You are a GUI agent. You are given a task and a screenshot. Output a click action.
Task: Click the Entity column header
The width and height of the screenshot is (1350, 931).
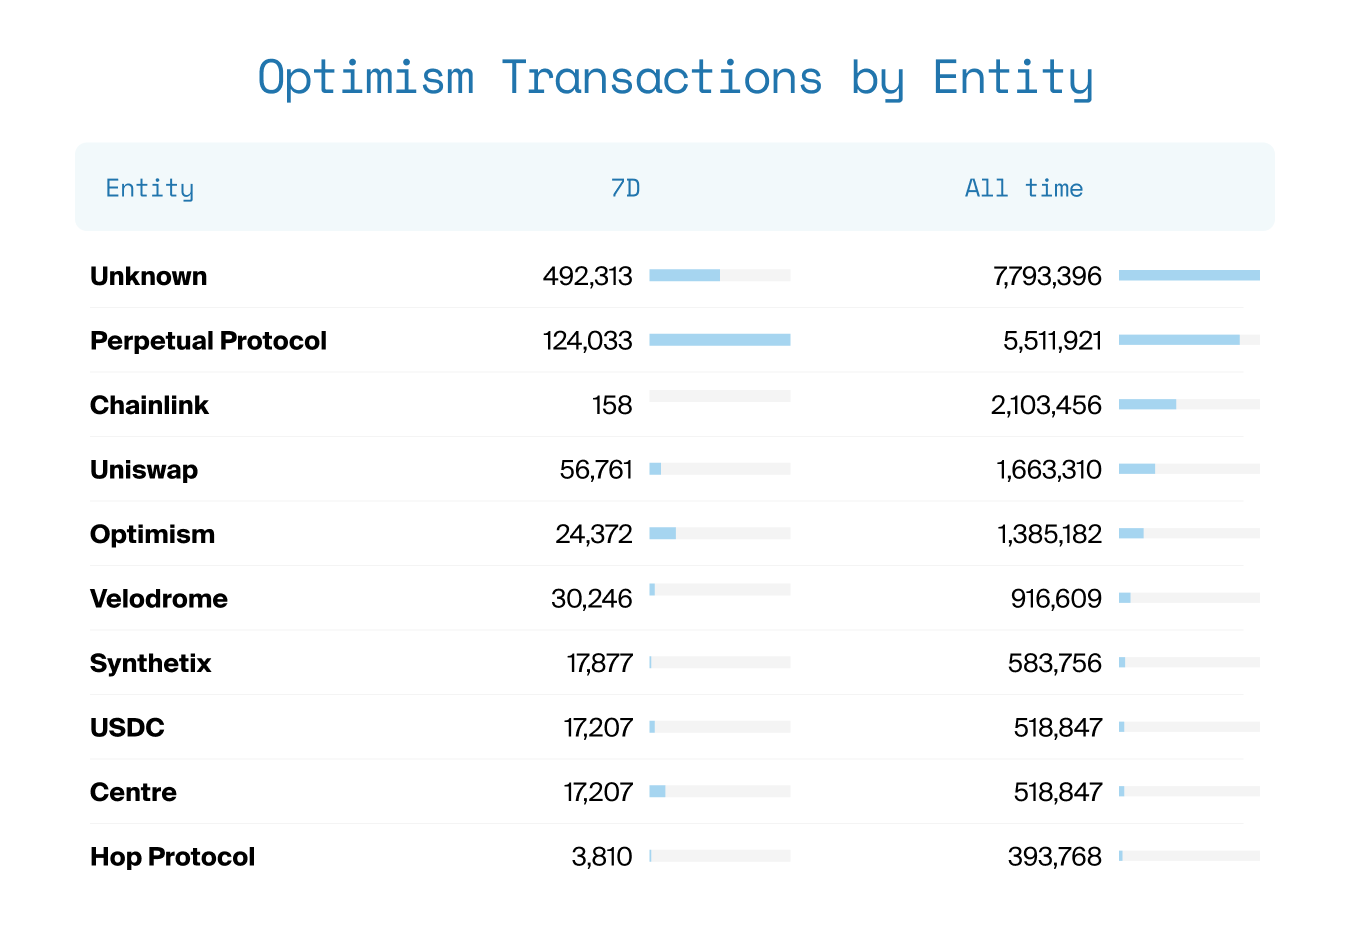[x=150, y=188]
